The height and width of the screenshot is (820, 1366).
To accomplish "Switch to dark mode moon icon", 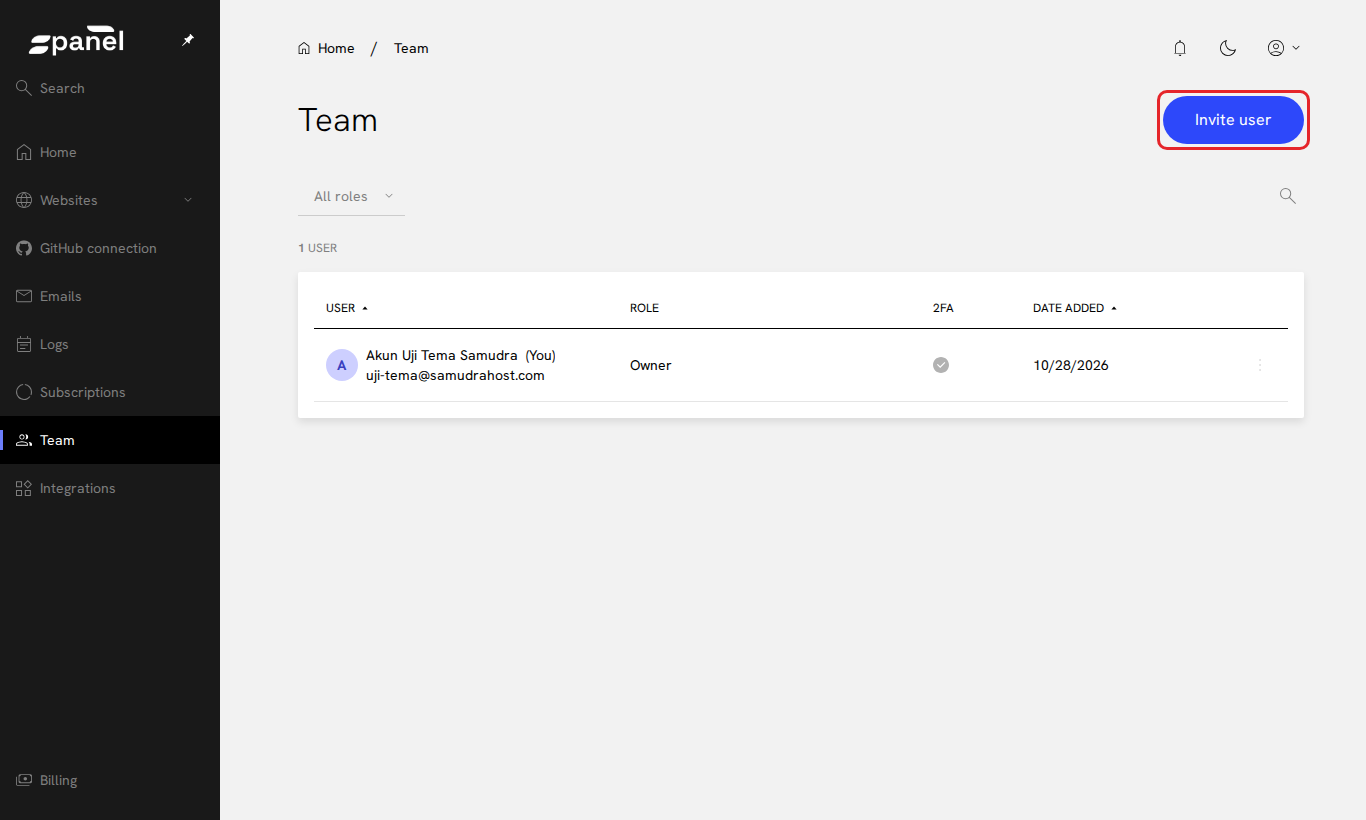I will point(1228,48).
